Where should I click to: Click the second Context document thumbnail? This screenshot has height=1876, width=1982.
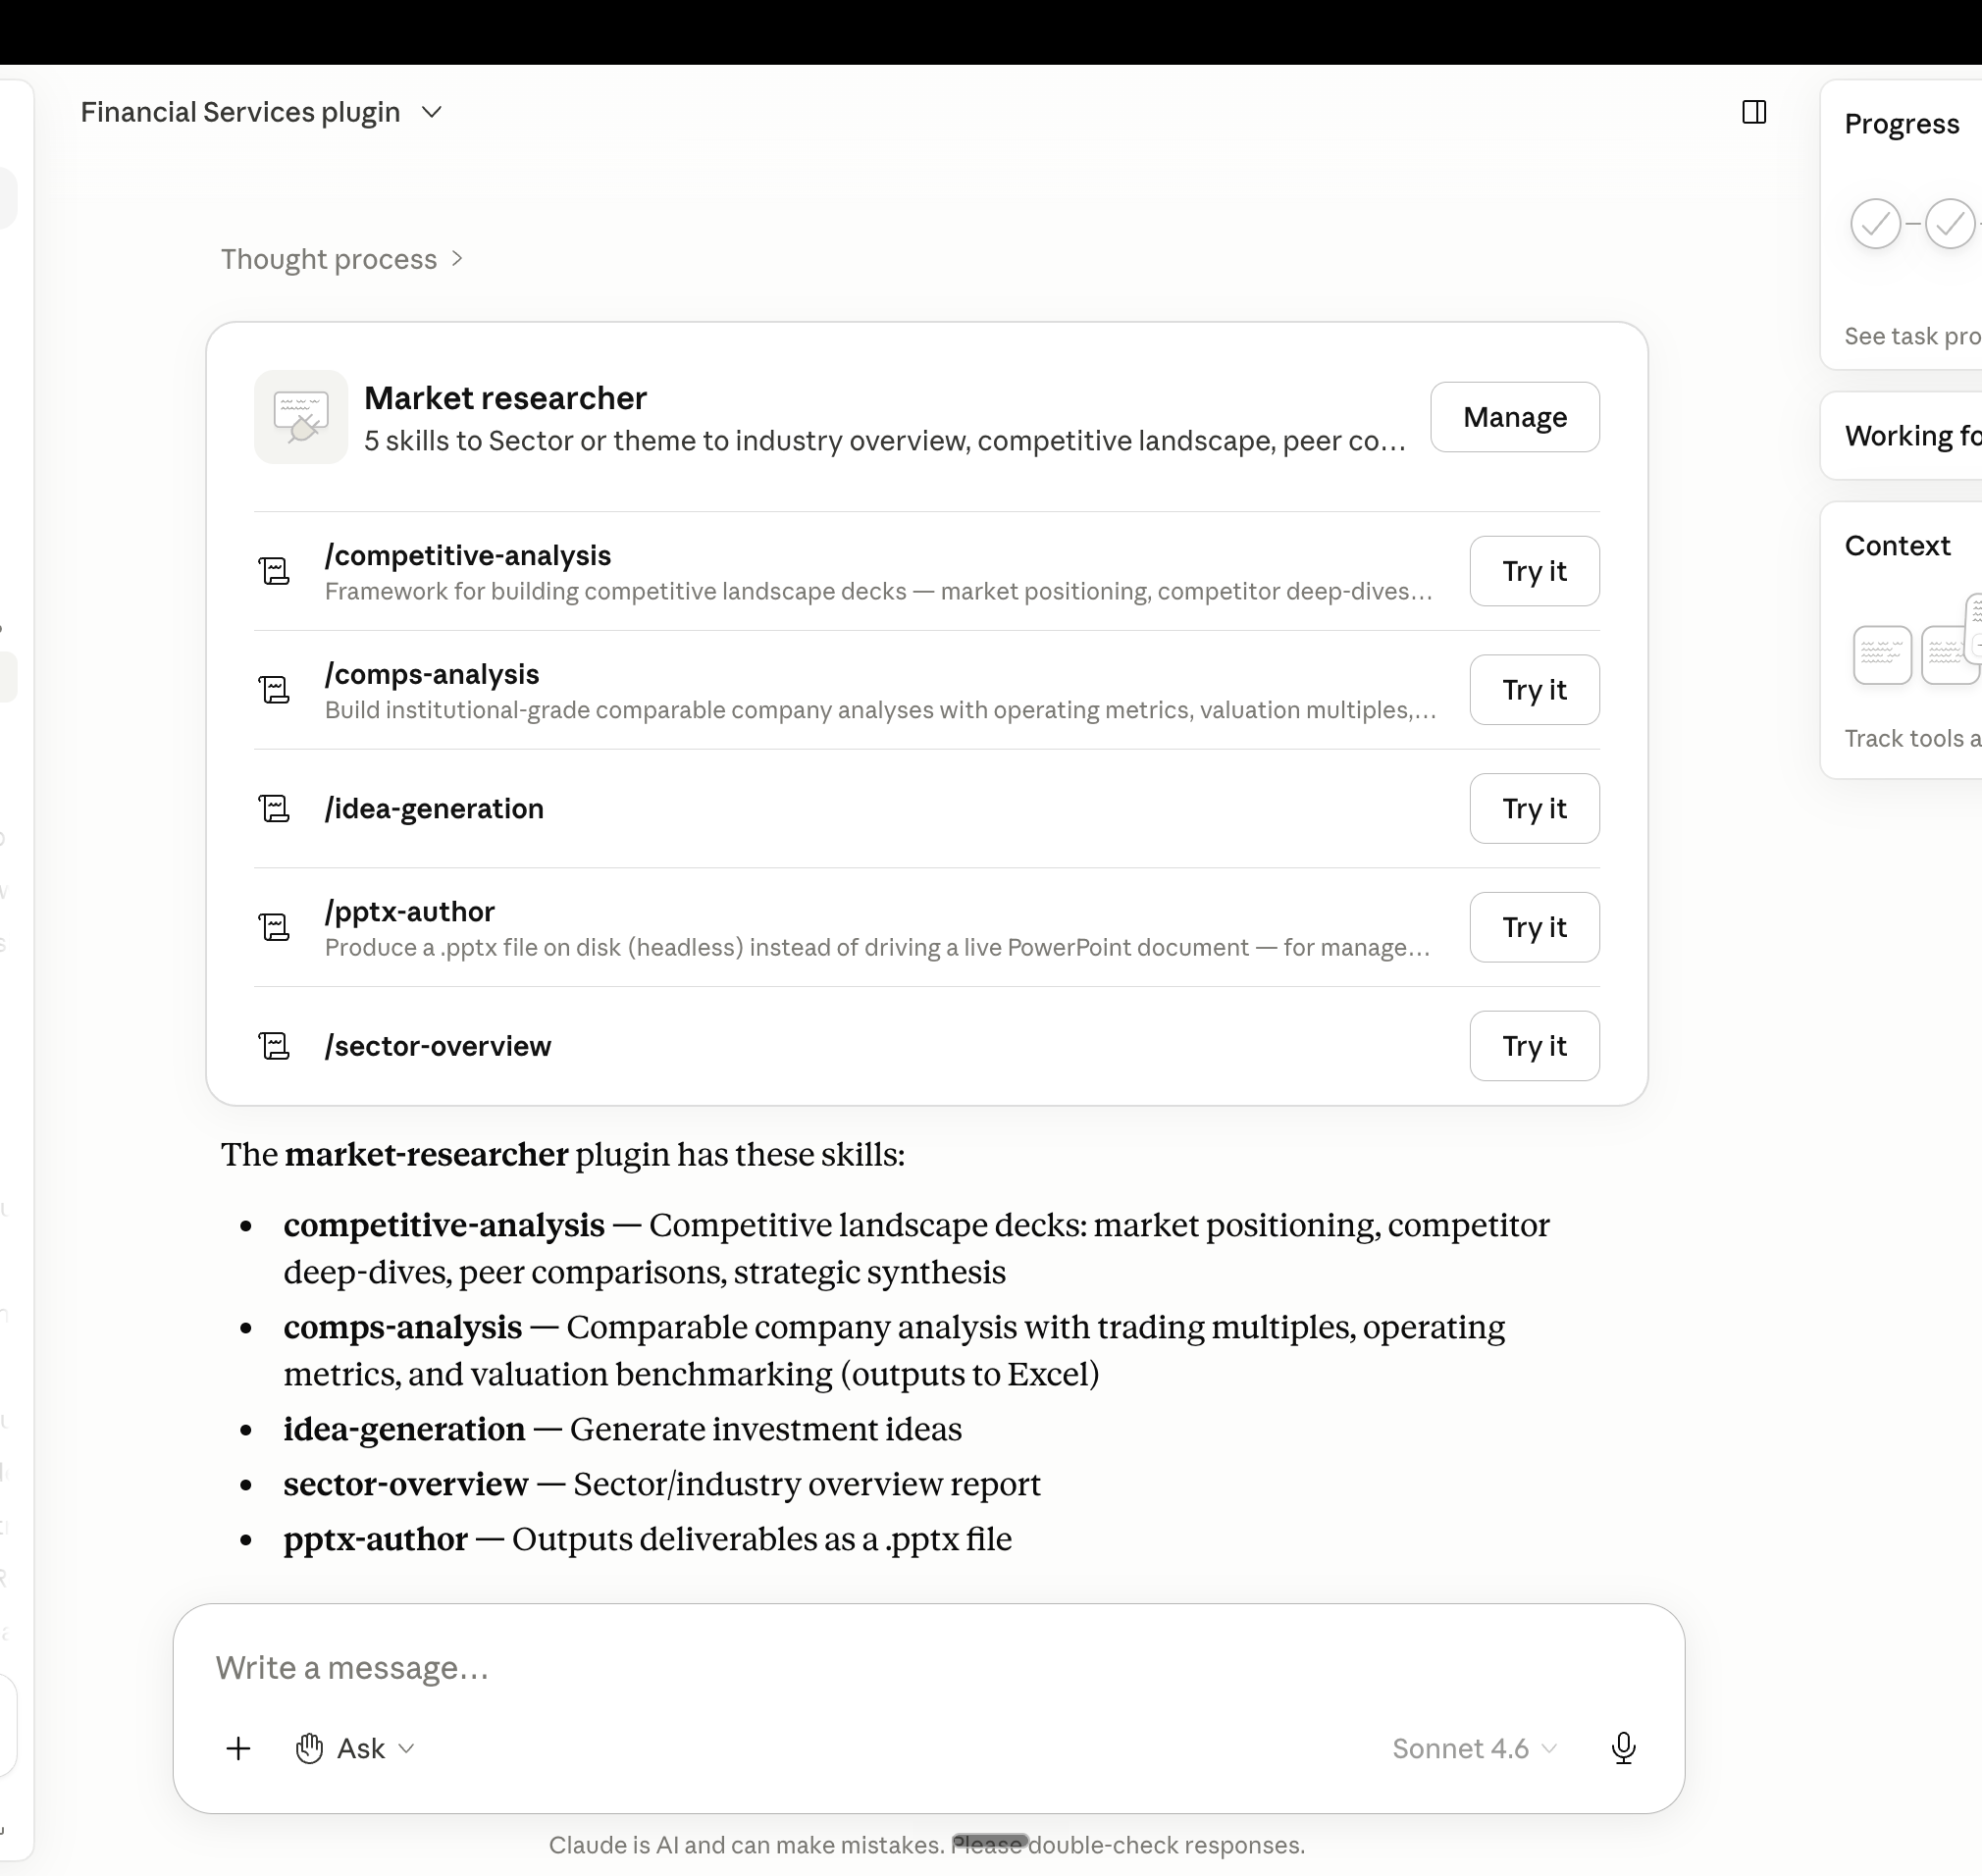(1950, 655)
